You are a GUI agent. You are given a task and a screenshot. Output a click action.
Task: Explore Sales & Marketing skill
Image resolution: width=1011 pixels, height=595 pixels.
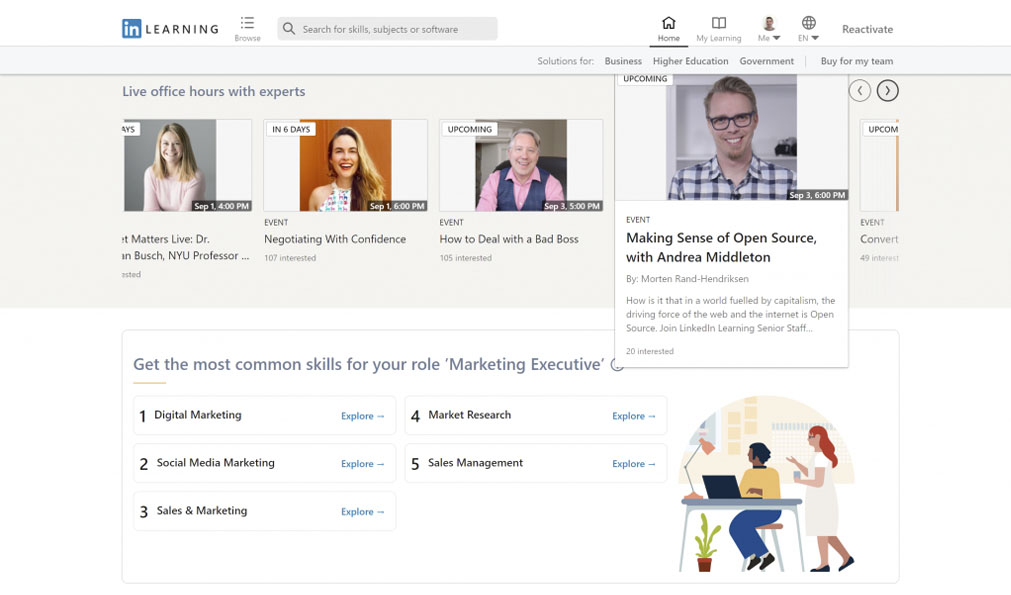tap(362, 511)
